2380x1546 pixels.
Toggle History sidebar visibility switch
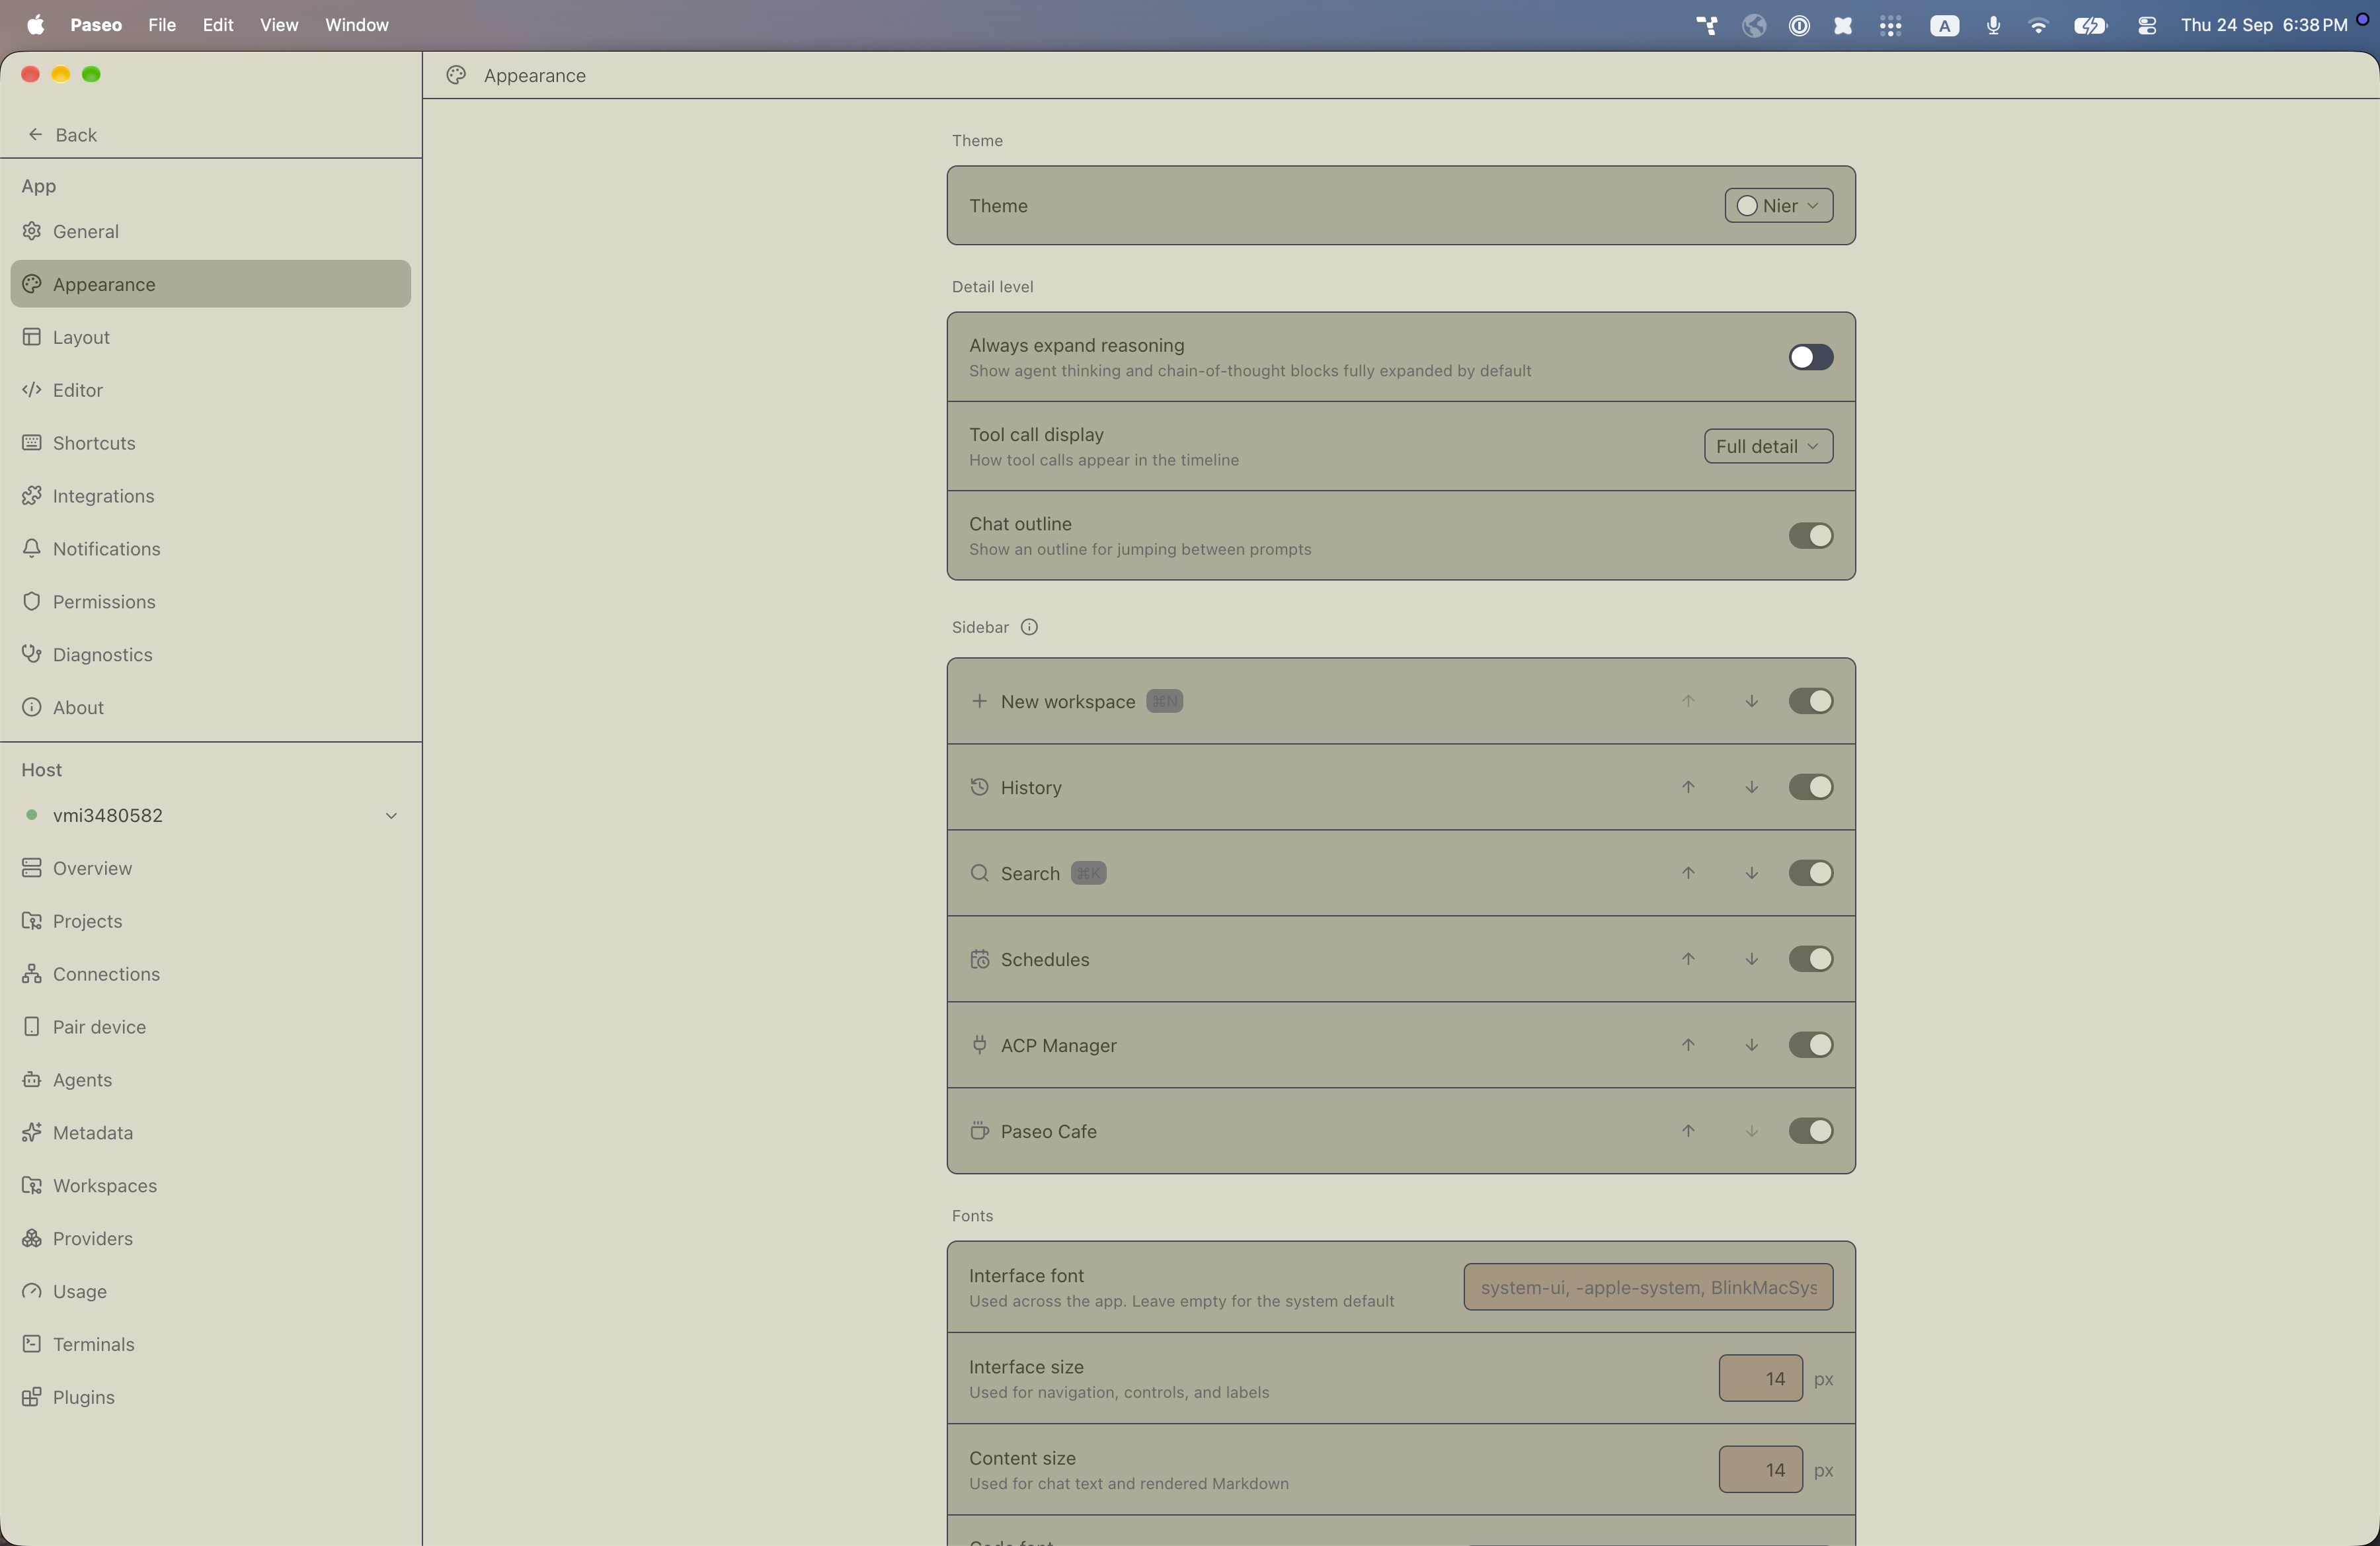click(1811, 787)
